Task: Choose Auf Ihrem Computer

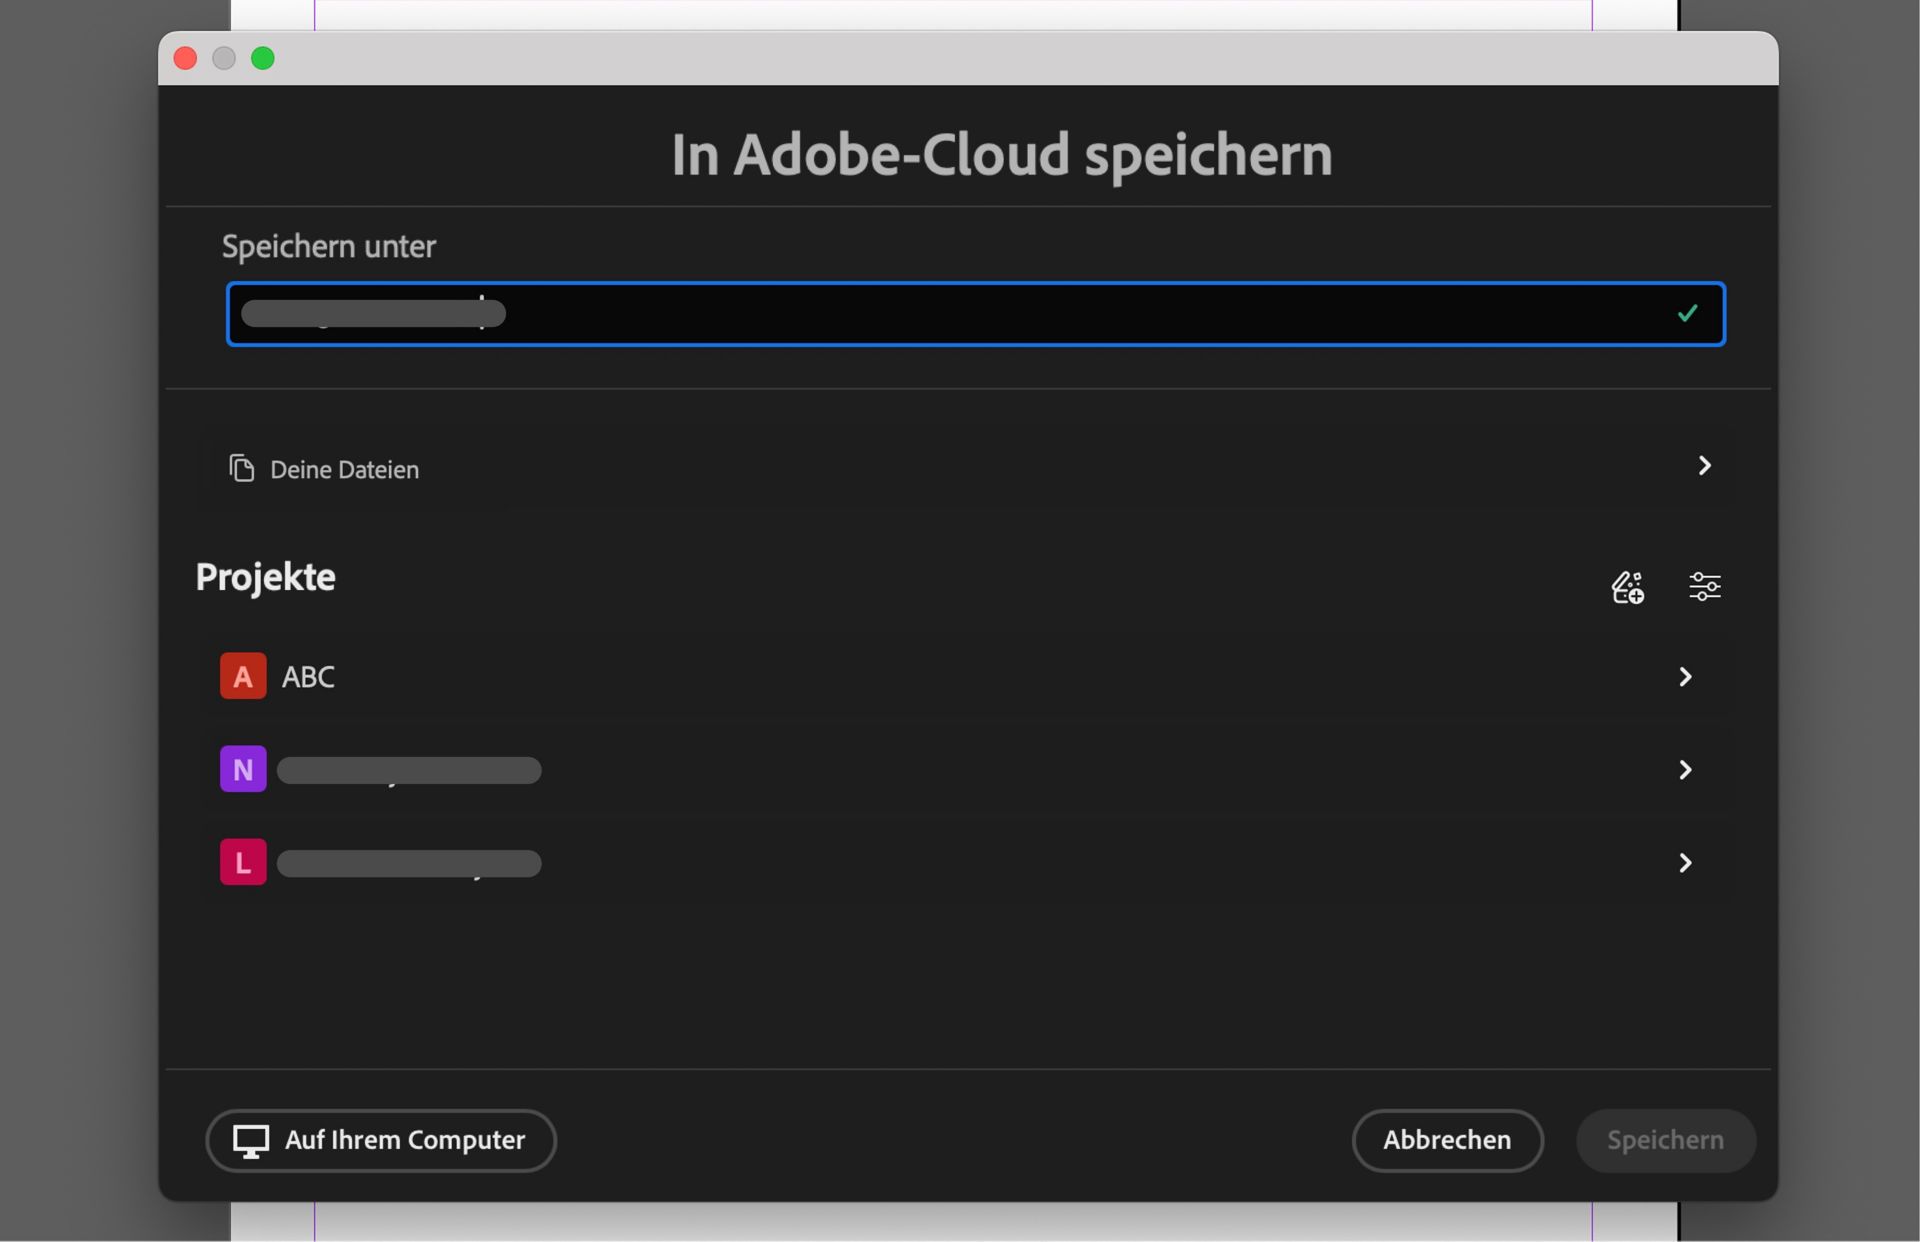Action: click(381, 1140)
